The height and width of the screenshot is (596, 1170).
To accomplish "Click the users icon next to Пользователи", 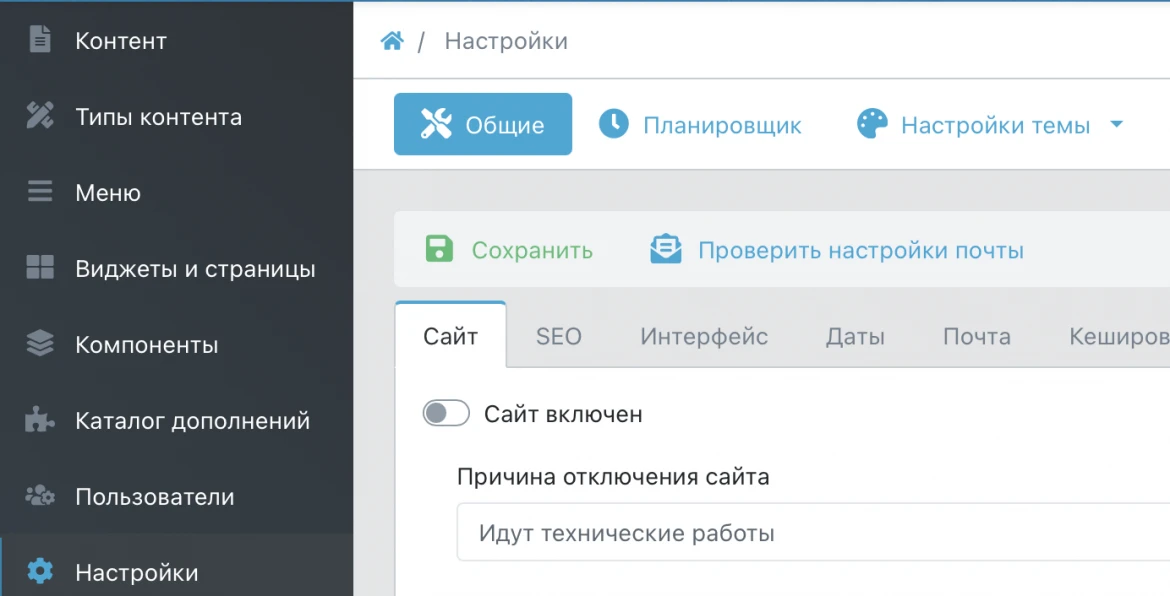I will (38, 496).
